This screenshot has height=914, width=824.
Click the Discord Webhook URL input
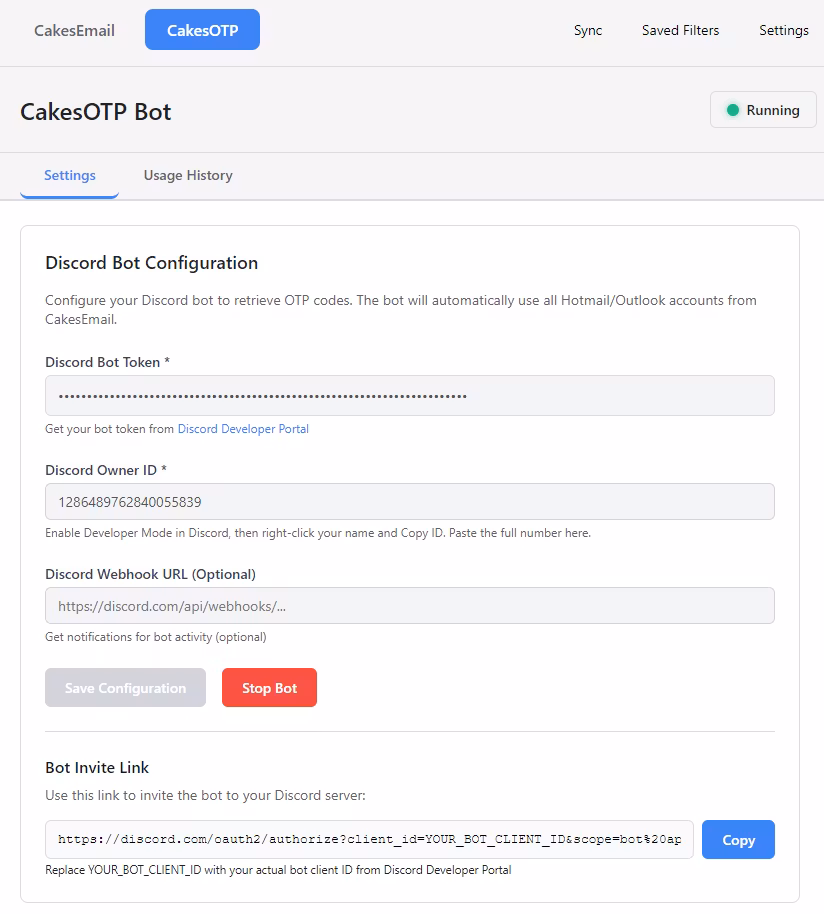click(409, 606)
